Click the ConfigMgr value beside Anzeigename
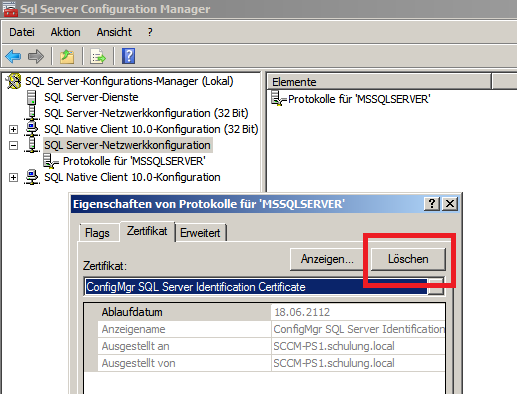 pos(359,329)
